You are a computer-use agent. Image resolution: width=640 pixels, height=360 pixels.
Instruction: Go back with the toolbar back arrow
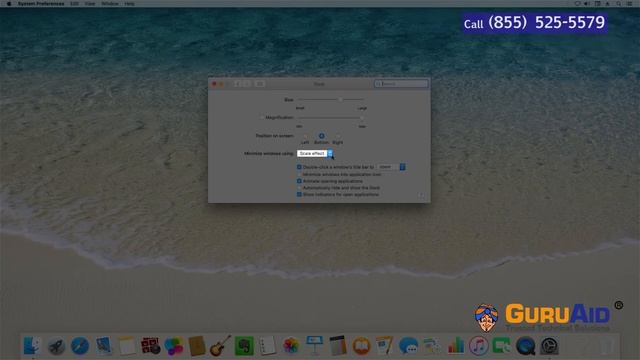click(x=237, y=84)
